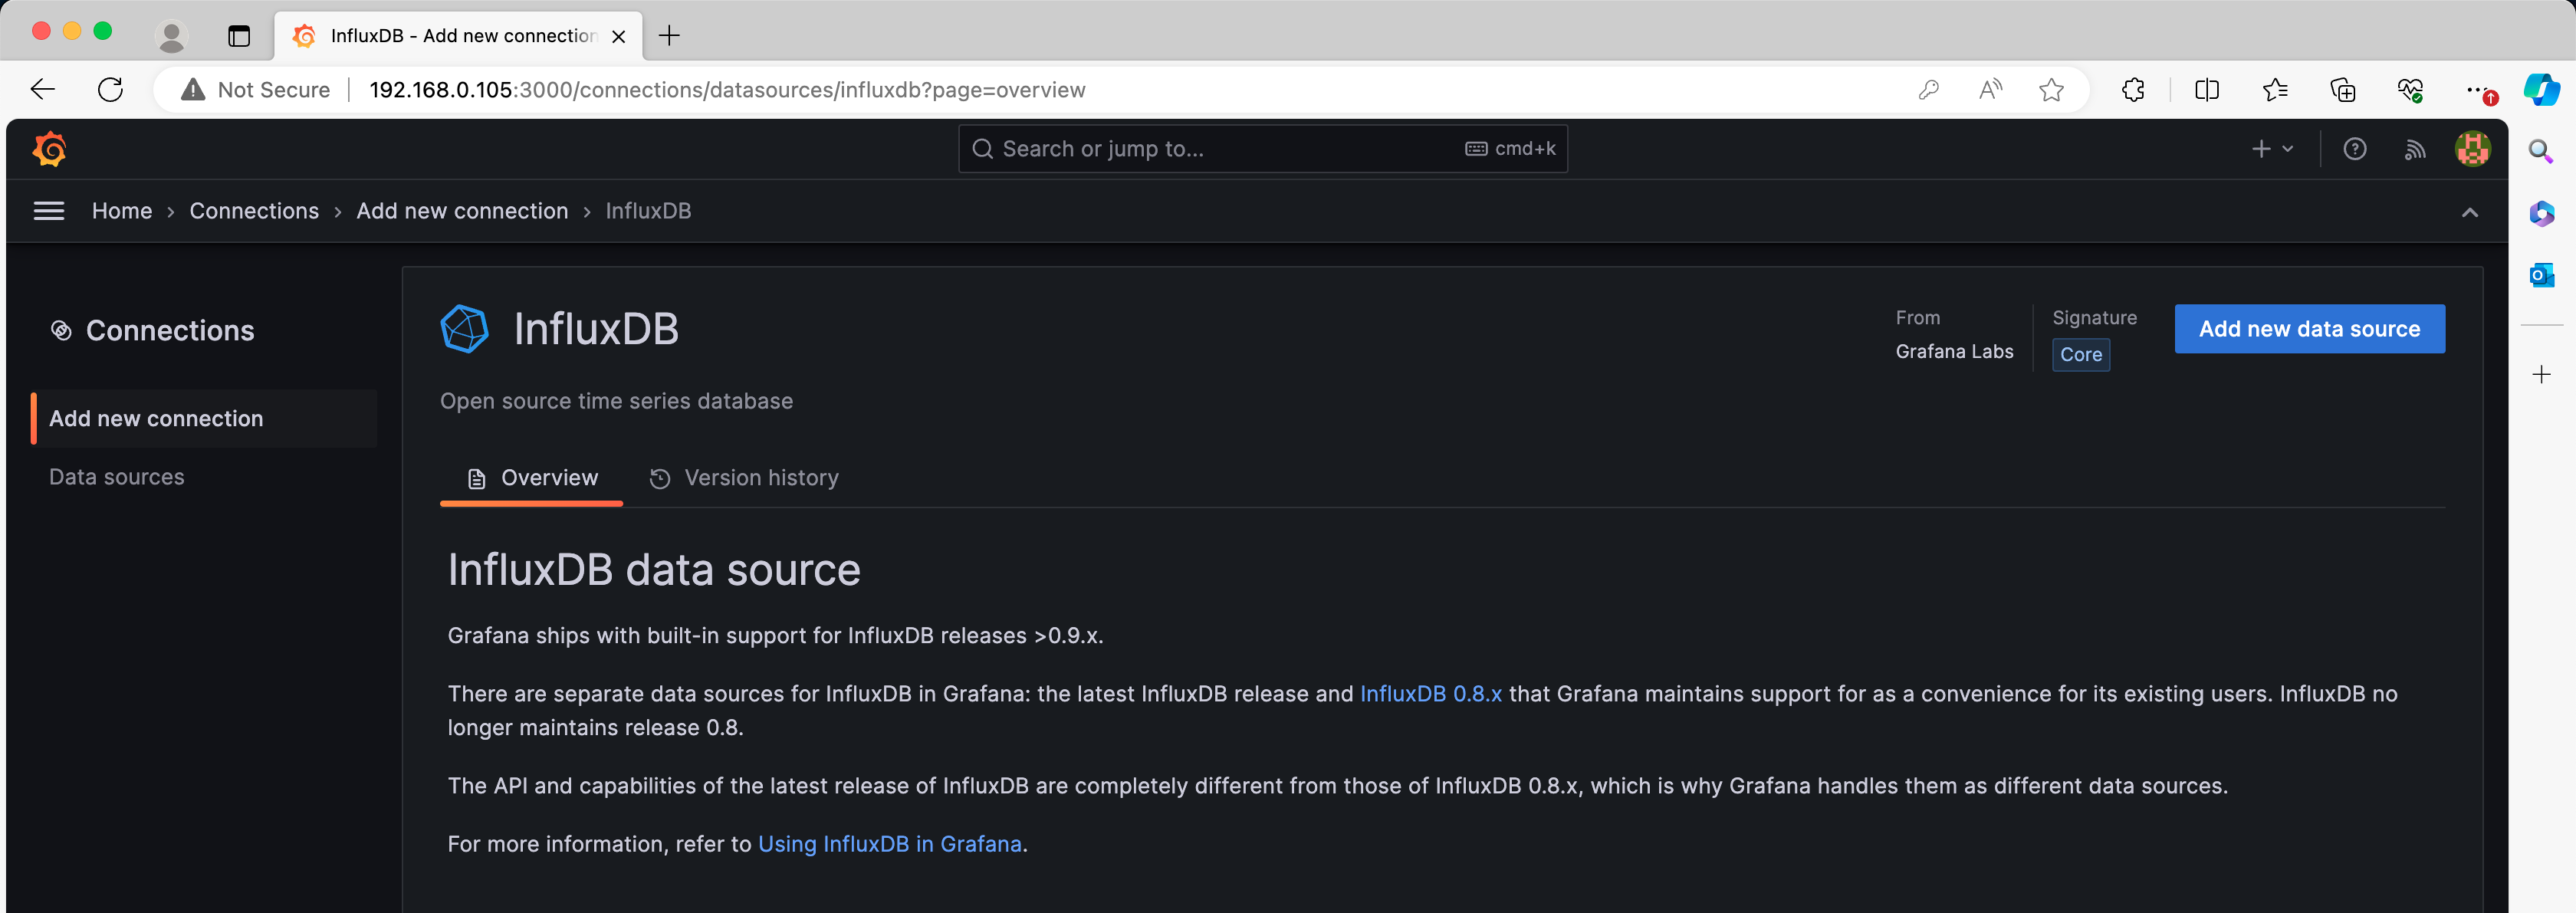Image resolution: width=2576 pixels, height=913 pixels.
Task: Open Microsoft 365 sidebar icon
Action: click(2541, 214)
